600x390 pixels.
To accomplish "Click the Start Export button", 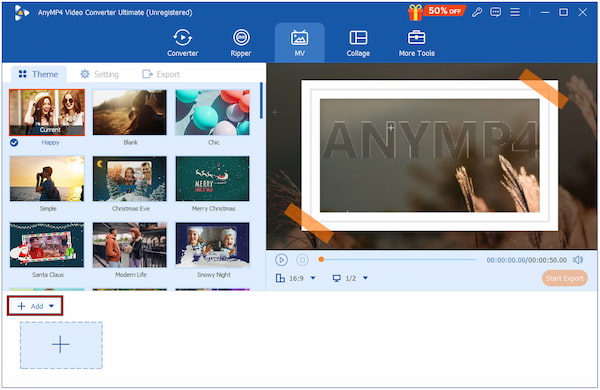I will click(x=565, y=278).
